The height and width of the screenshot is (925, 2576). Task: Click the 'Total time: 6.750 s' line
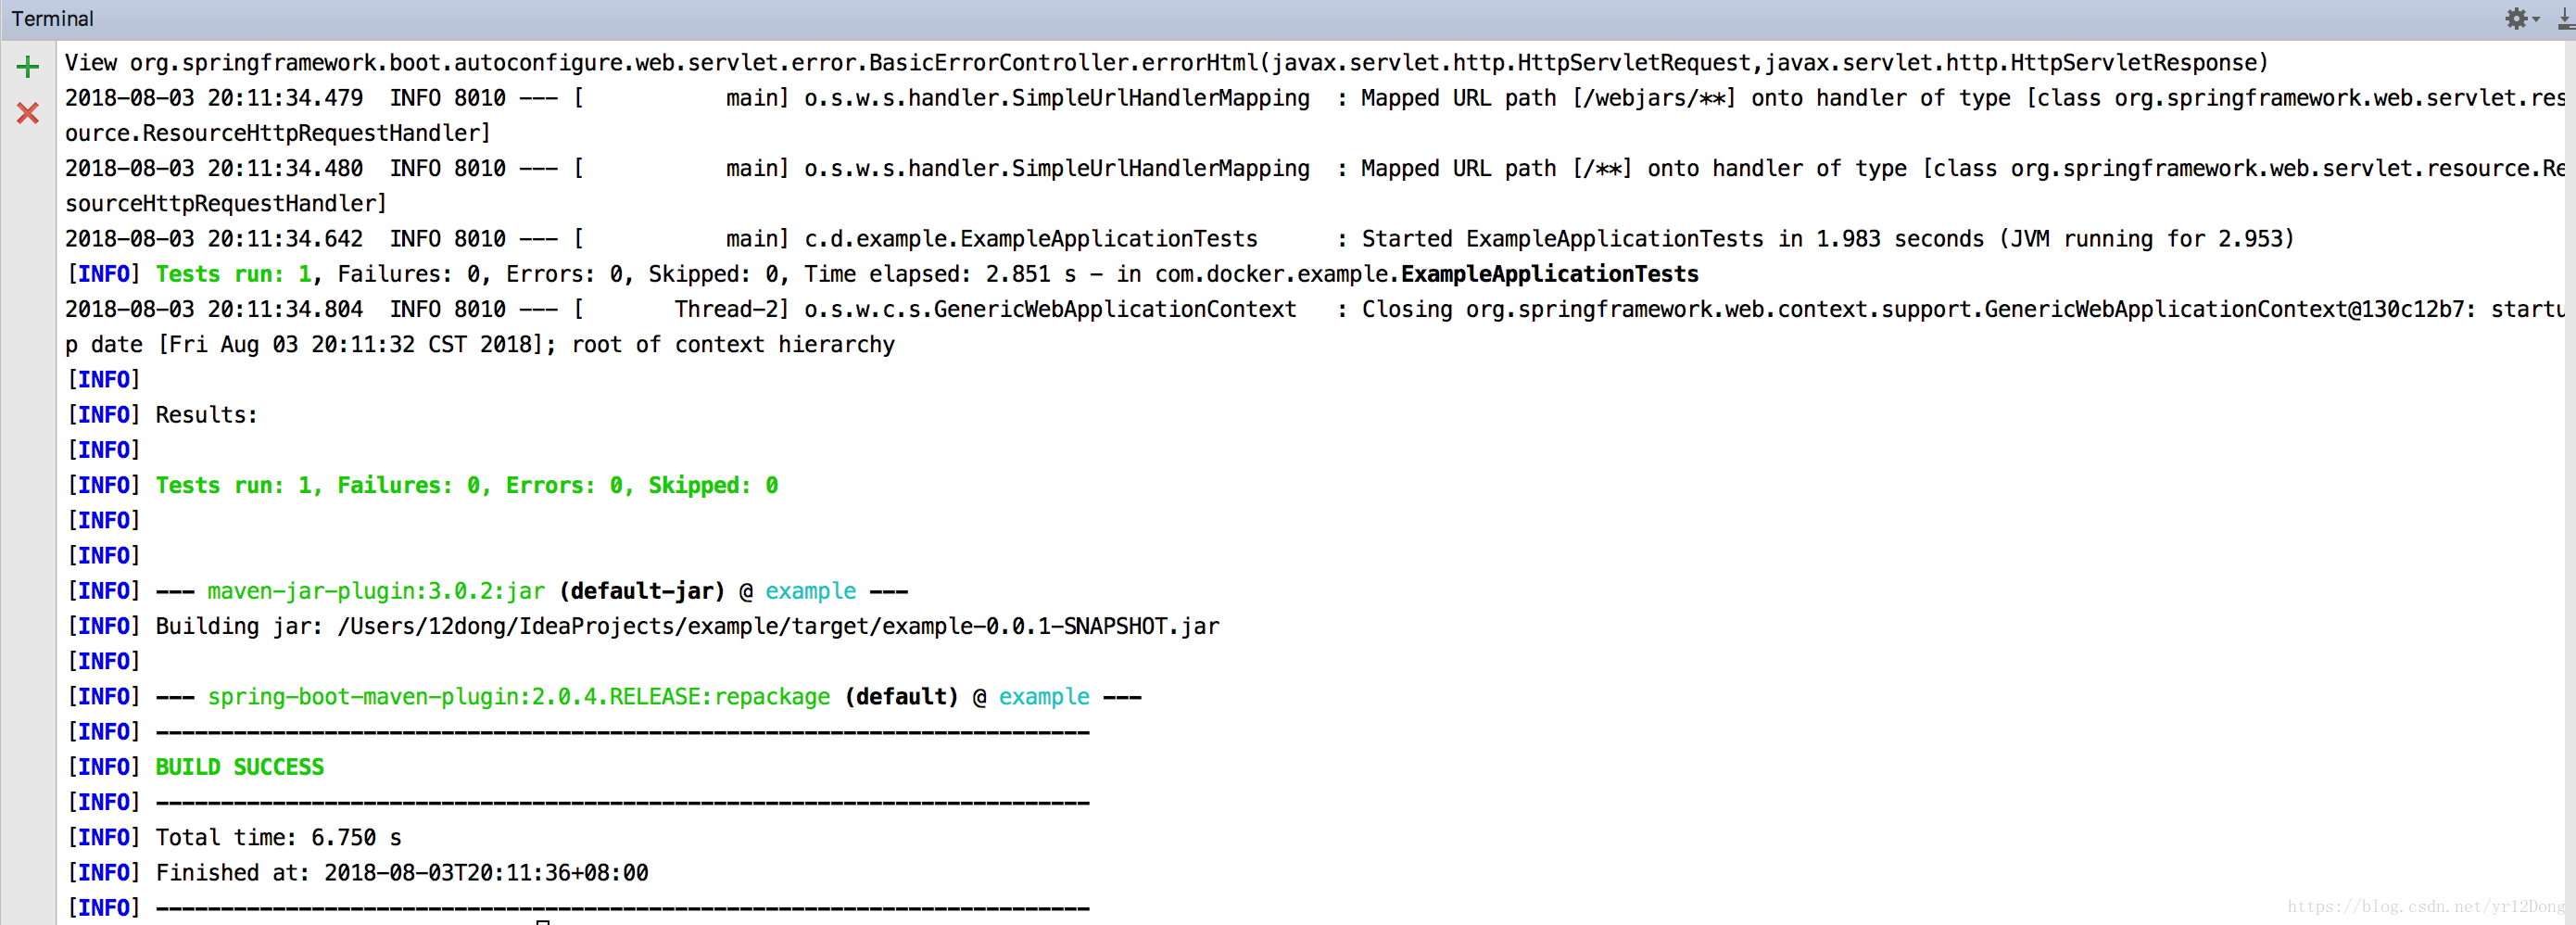[278, 837]
